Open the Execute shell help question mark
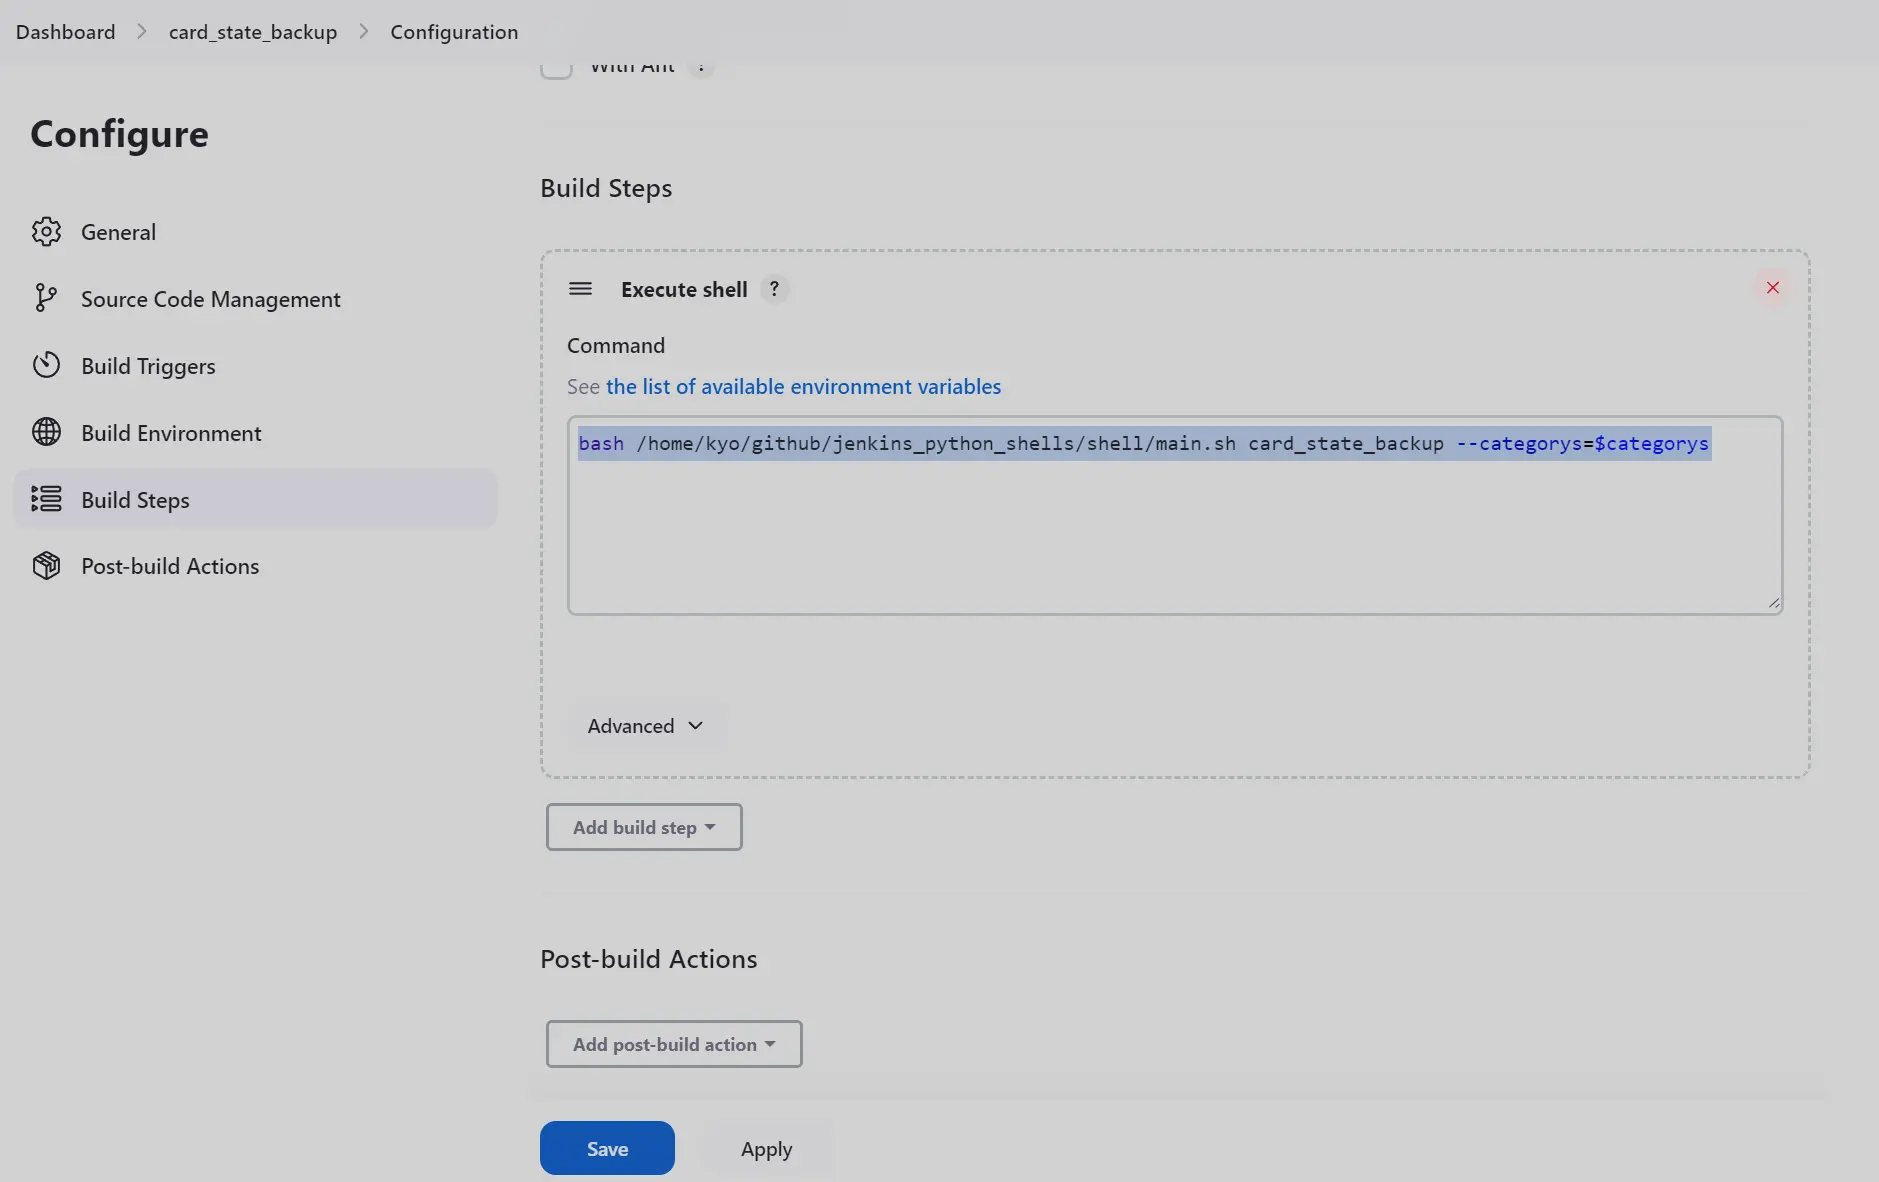Viewport: 1879px width, 1182px height. (x=774, y=289)
